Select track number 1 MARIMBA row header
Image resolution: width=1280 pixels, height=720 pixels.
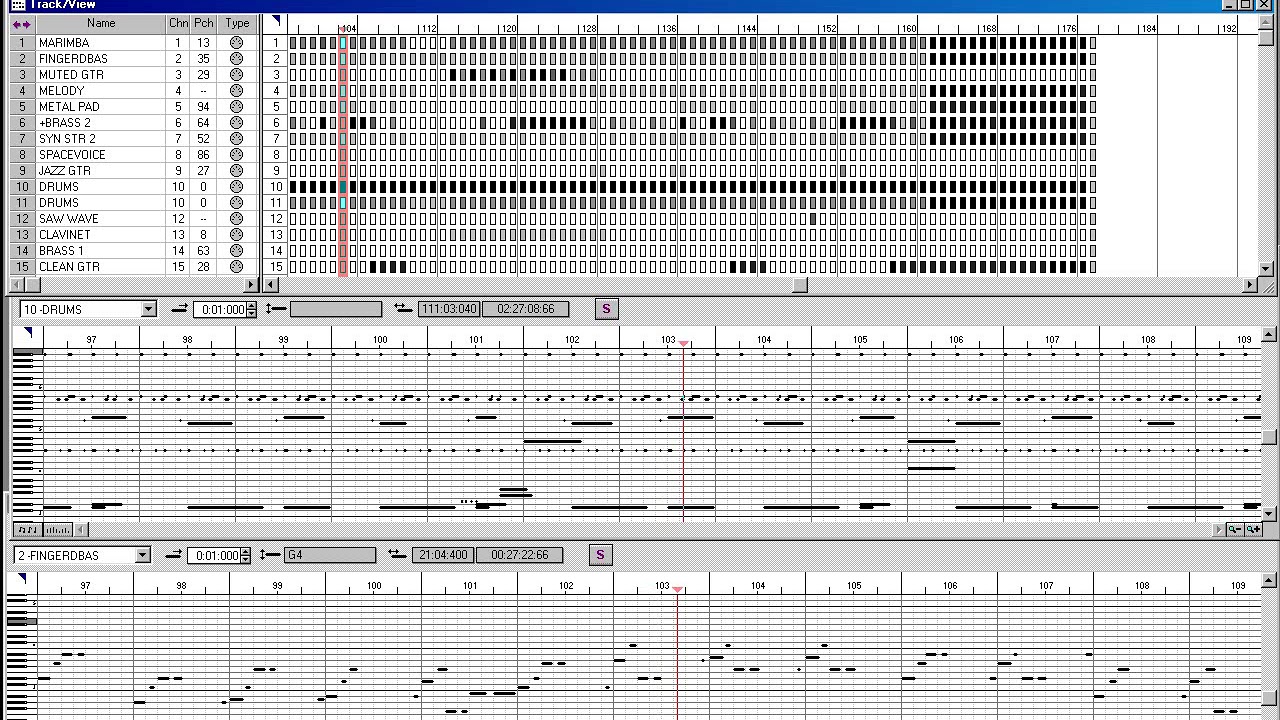click(x=22, y=43)
